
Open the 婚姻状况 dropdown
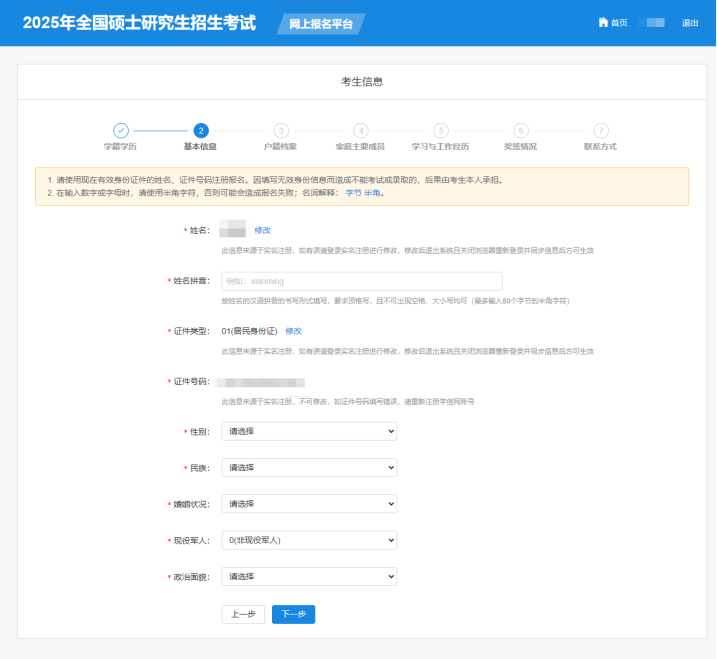pyautogui.click(x=309, y=503)
